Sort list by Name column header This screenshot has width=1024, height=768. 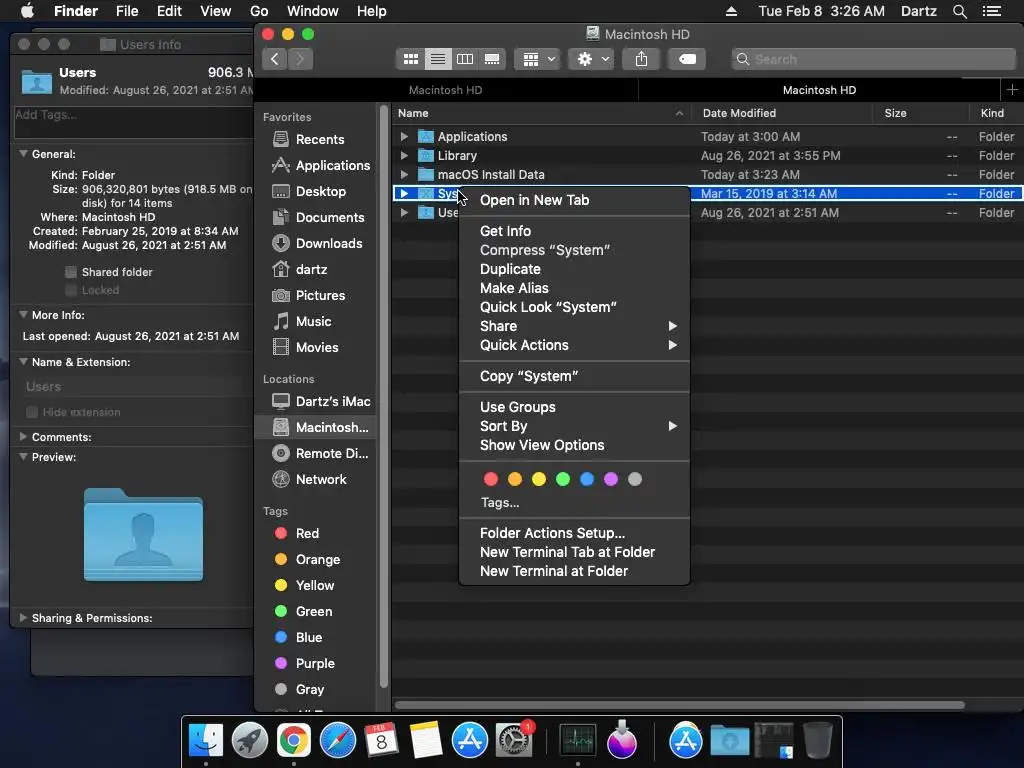tap(541, 113)
